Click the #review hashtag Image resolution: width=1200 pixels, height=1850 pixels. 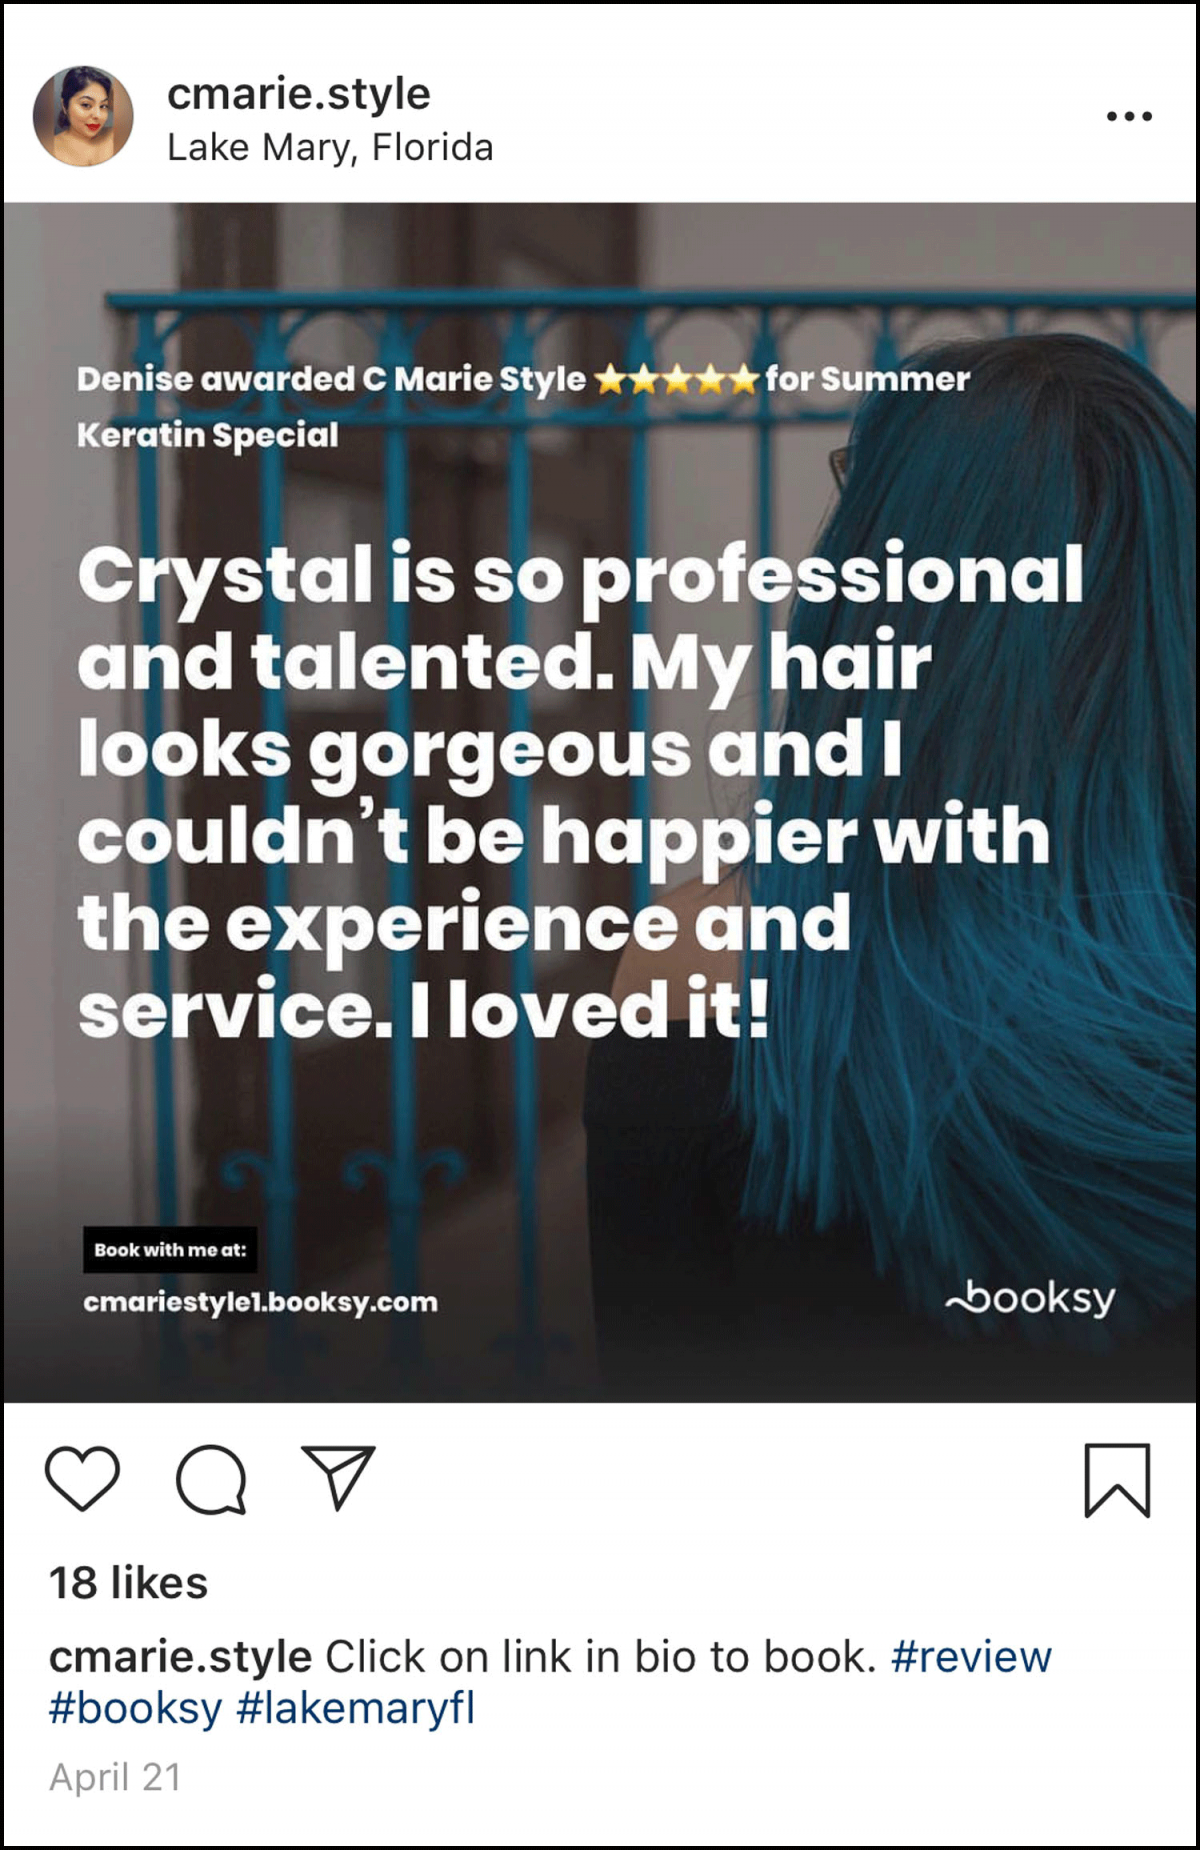[x=971, y=1657]
